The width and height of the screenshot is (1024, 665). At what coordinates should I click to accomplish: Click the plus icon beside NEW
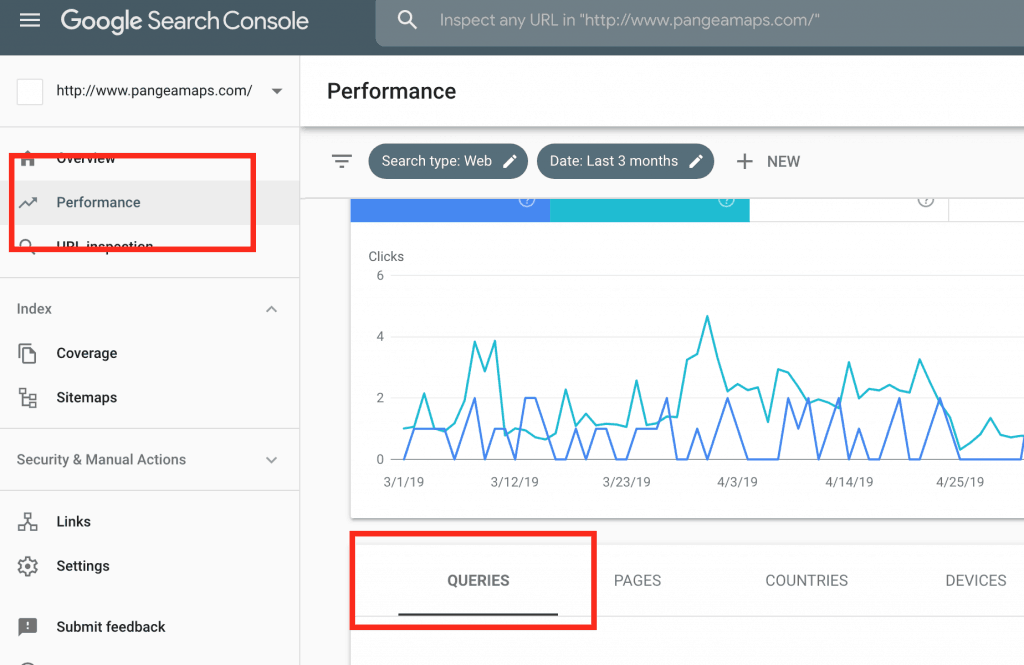(x=744, y=161)
